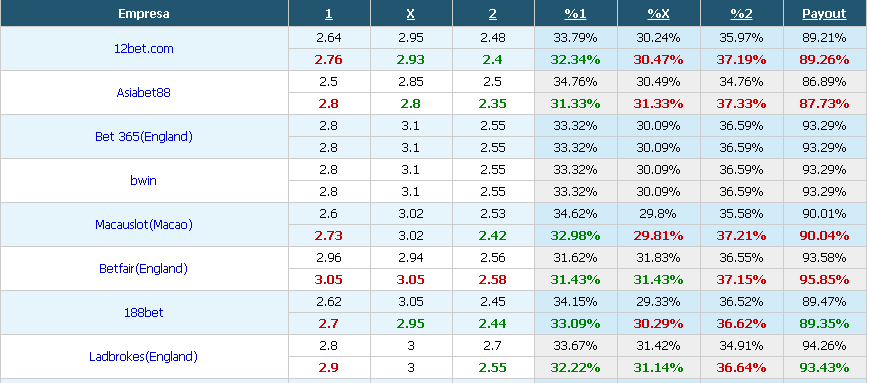Sort by the Payout column header

tap(824, 14)
